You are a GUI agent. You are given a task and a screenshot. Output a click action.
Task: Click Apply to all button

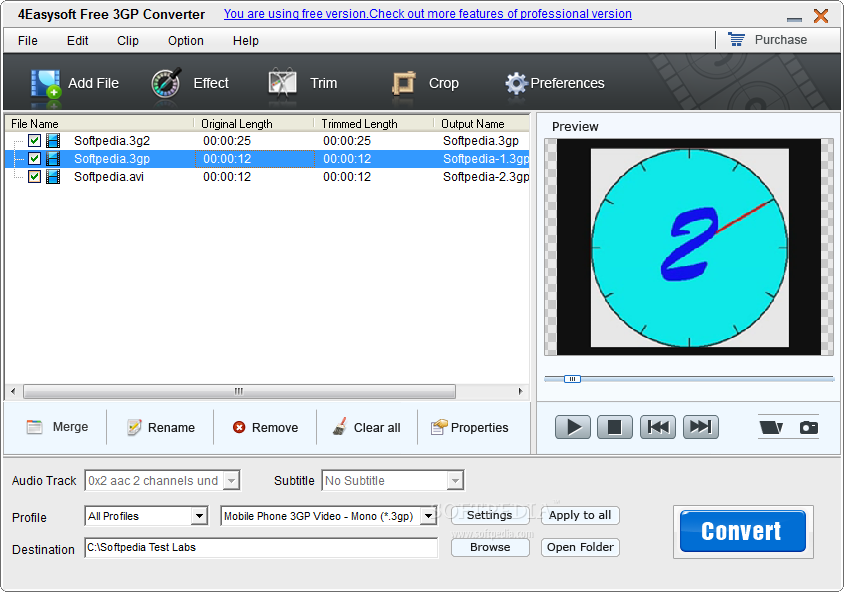(x=580, y=516)
